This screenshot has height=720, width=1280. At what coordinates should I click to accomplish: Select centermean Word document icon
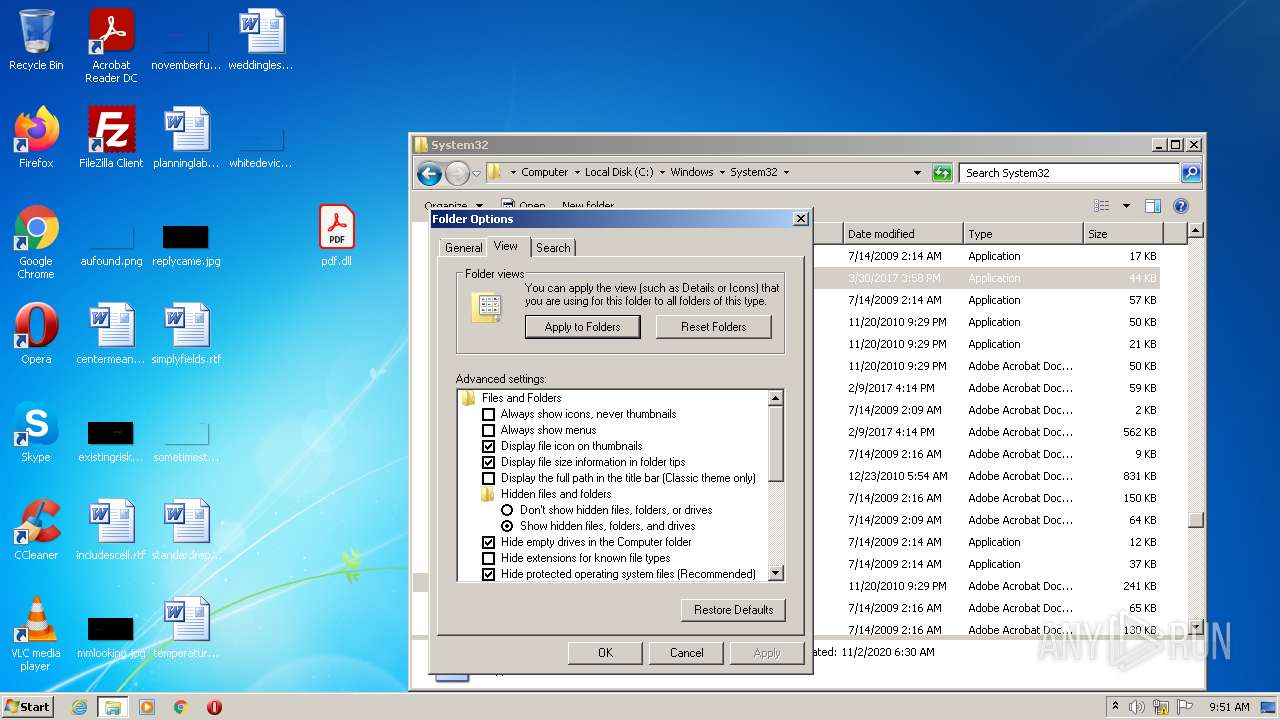(111, 334)
